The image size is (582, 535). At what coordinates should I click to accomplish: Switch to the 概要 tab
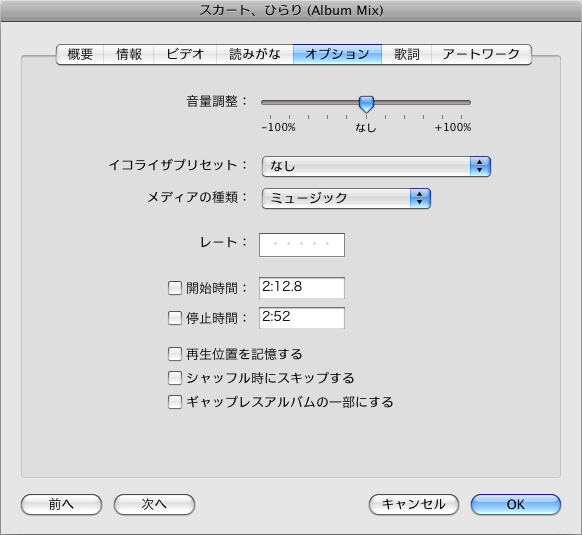[80, 55]
